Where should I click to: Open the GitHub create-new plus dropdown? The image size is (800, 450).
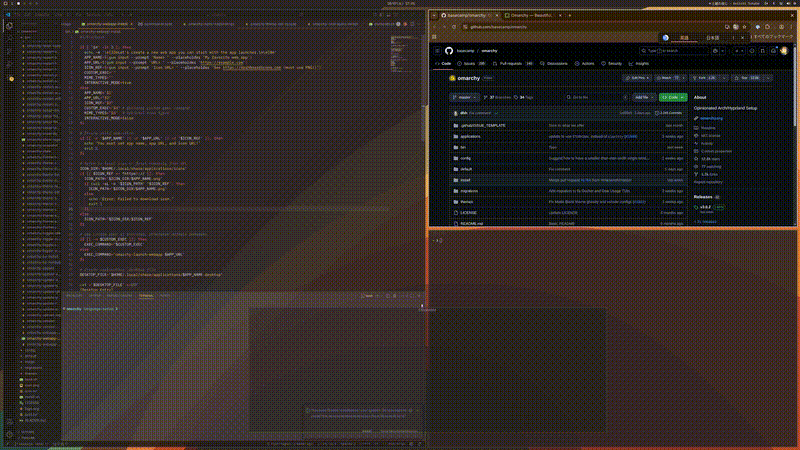tap(739, 51)
